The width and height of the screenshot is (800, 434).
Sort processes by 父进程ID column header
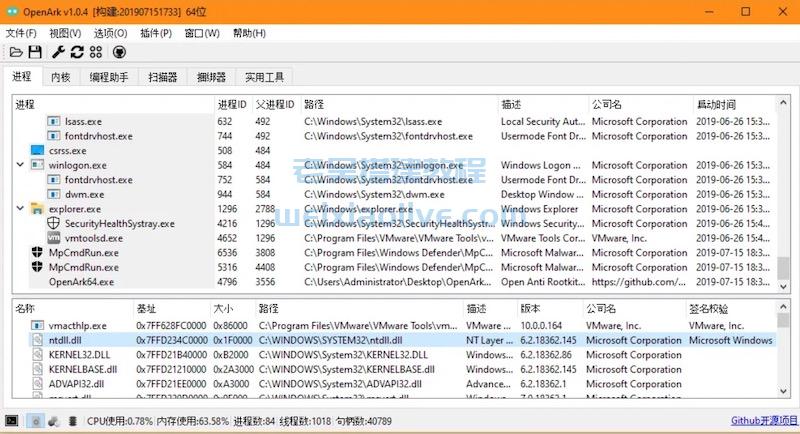(x=276, y=105)
